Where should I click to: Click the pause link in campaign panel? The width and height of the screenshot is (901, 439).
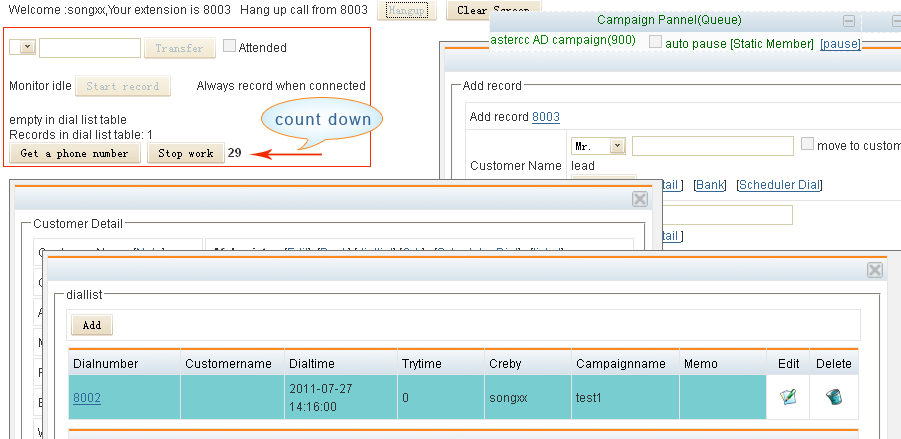click(x=839, y=44)
